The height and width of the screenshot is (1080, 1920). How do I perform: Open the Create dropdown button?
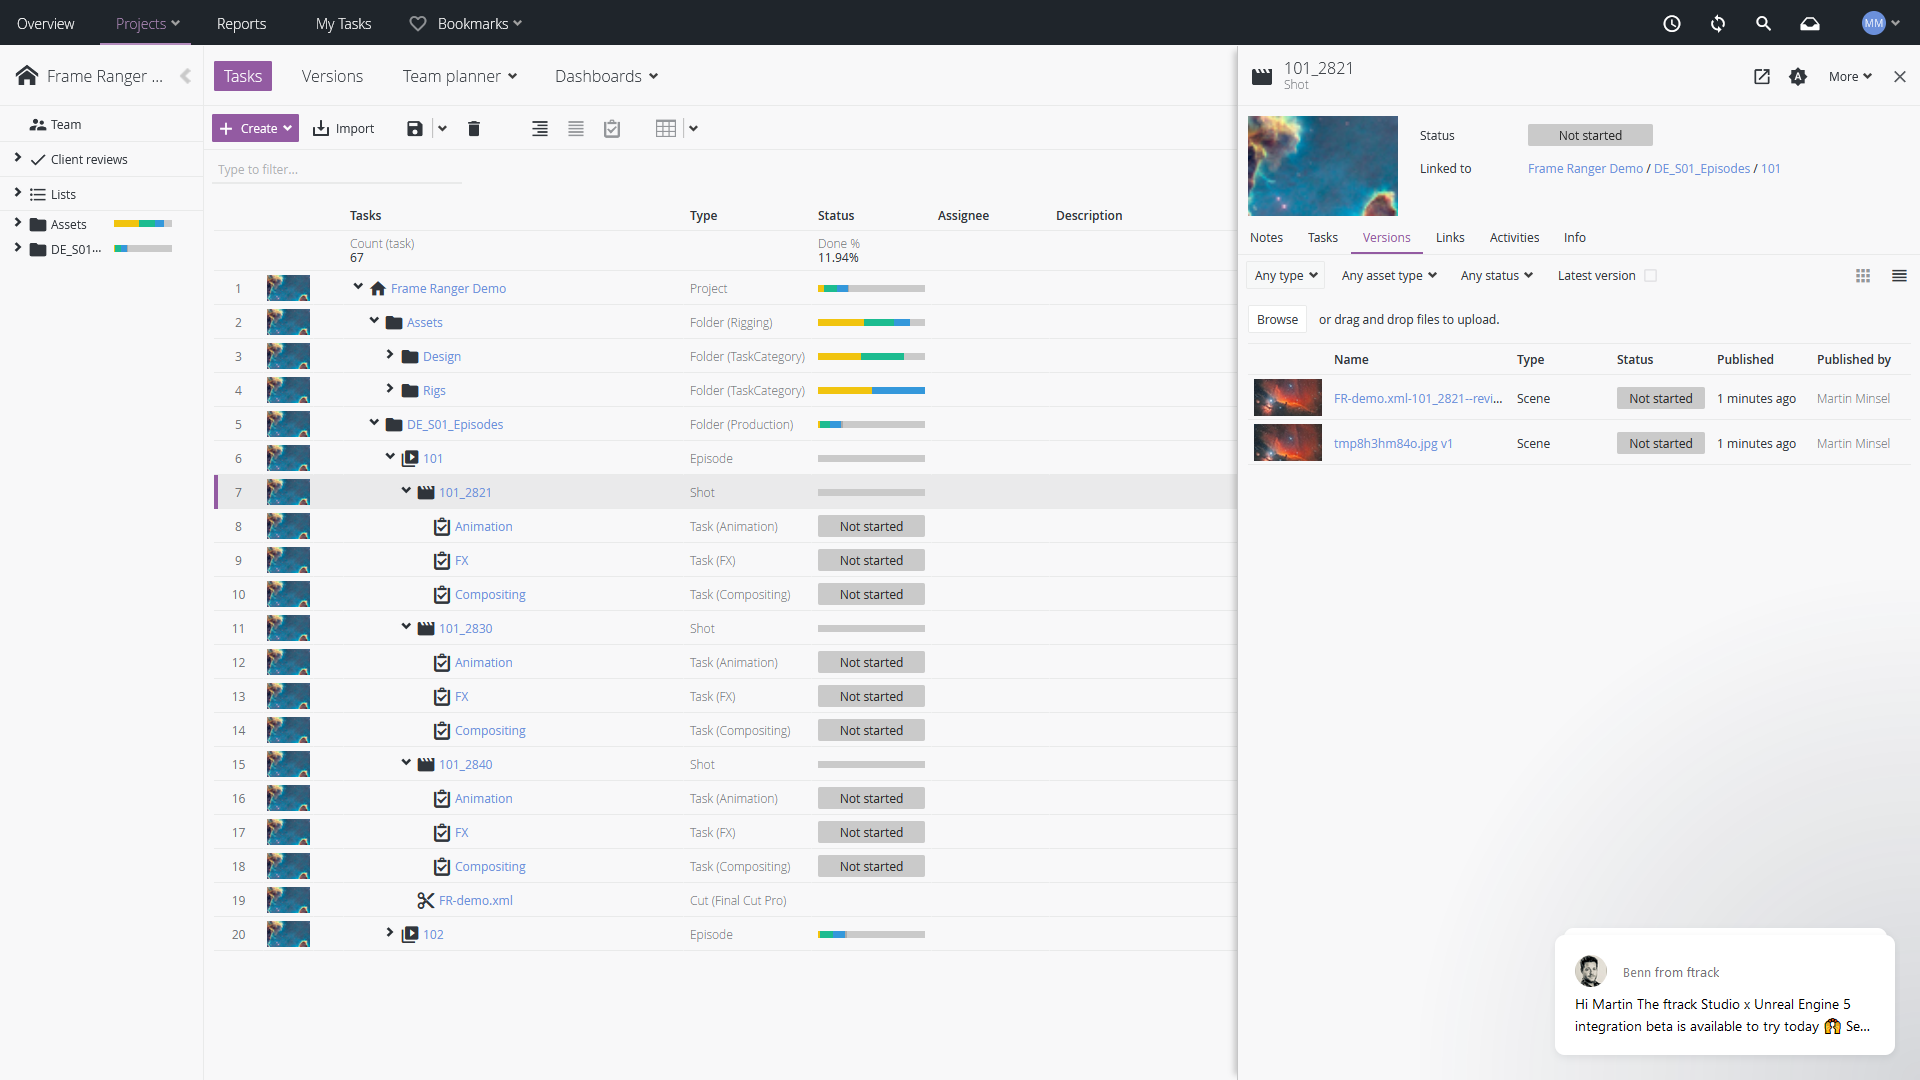coord(255,128)
